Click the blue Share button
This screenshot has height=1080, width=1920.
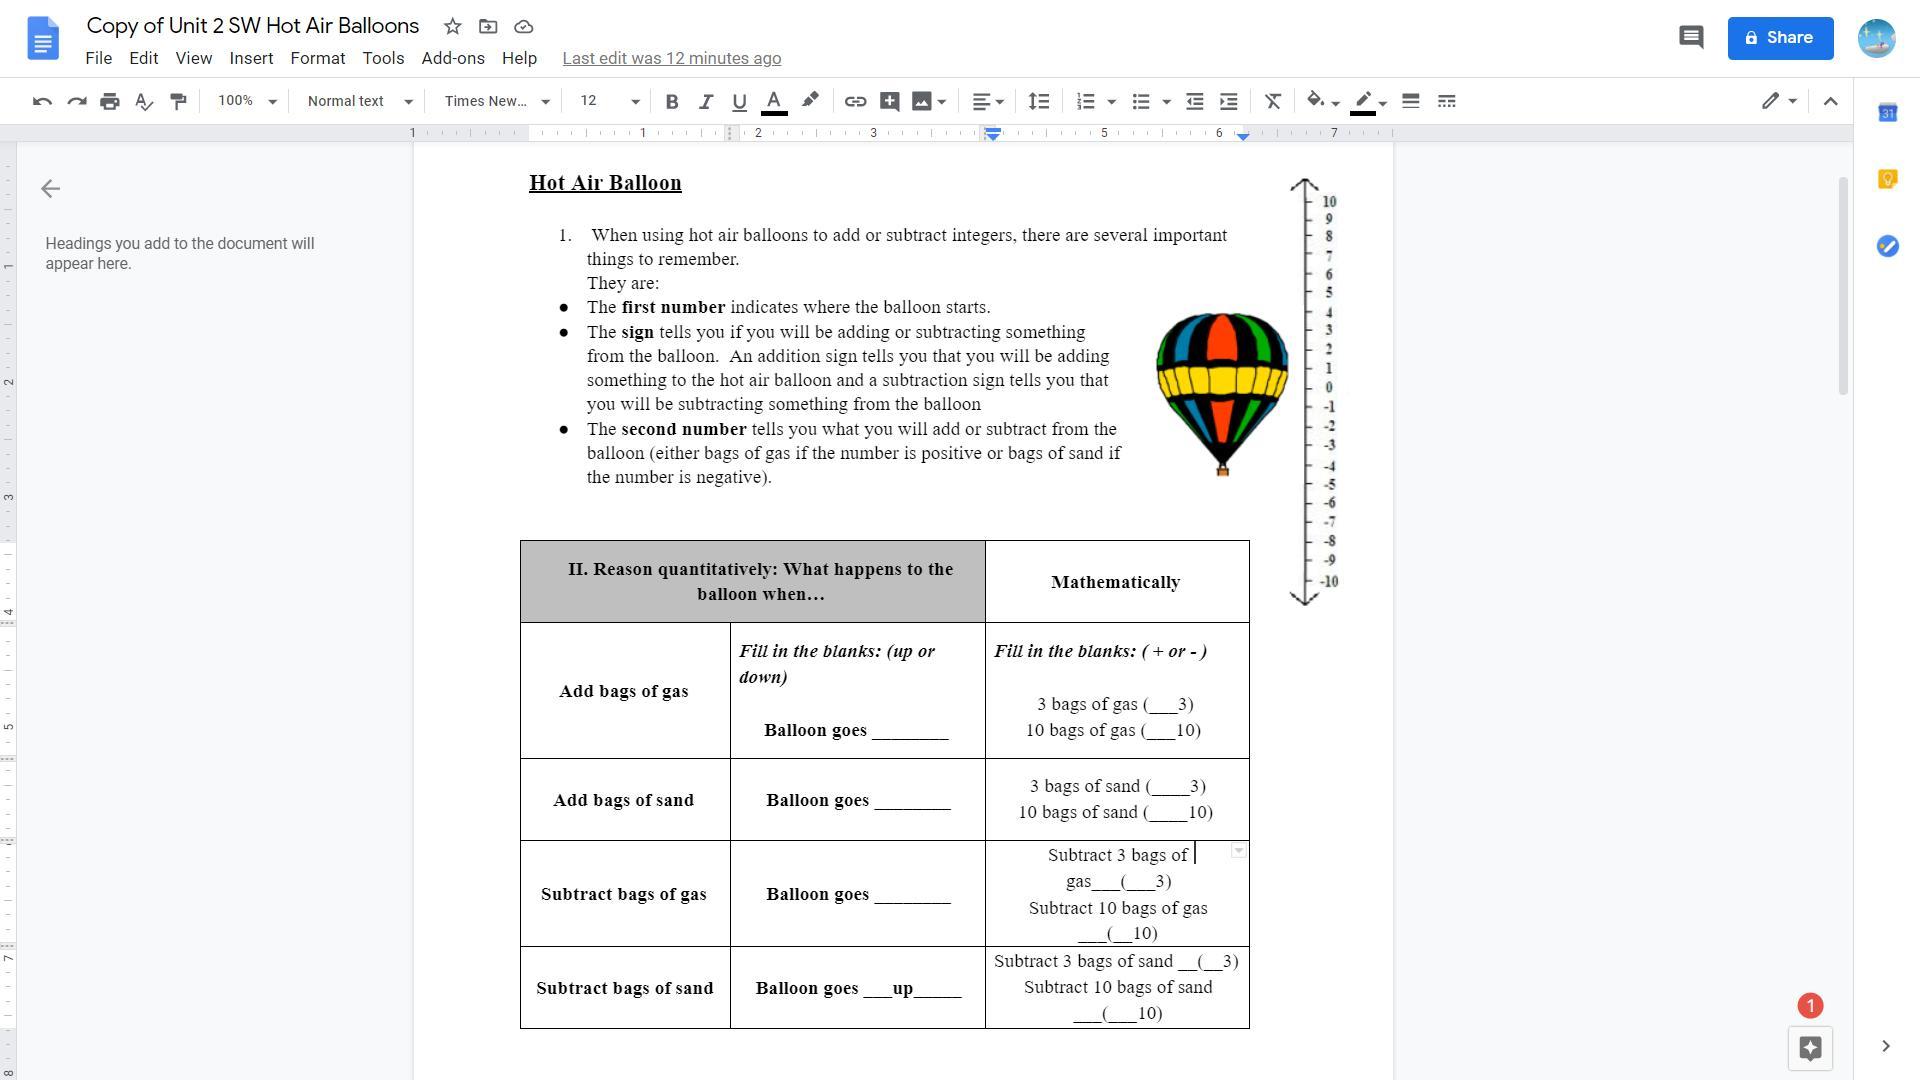[x=1780, y=38]
